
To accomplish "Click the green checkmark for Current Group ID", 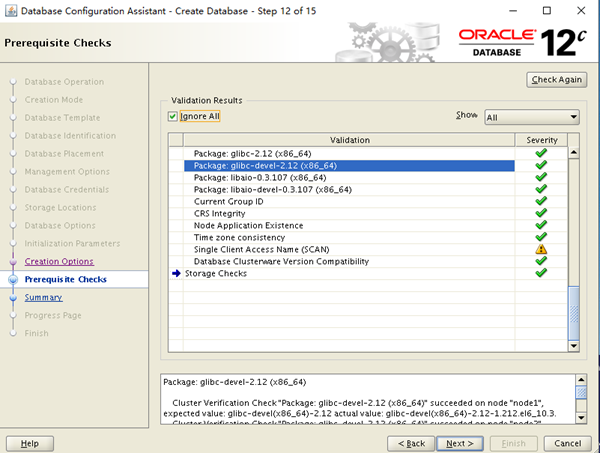I will [541, 201].
